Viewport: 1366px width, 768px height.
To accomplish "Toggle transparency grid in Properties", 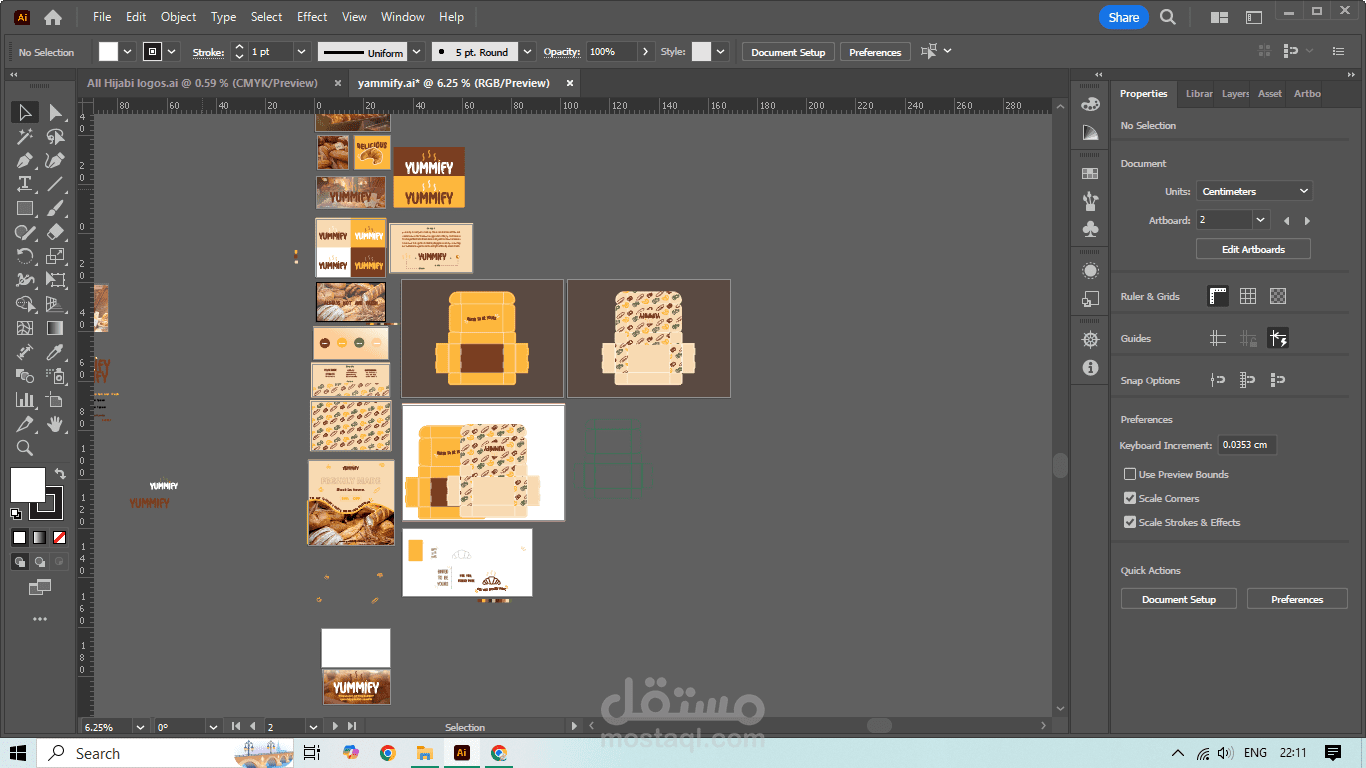I will [x=1278, y=296].
